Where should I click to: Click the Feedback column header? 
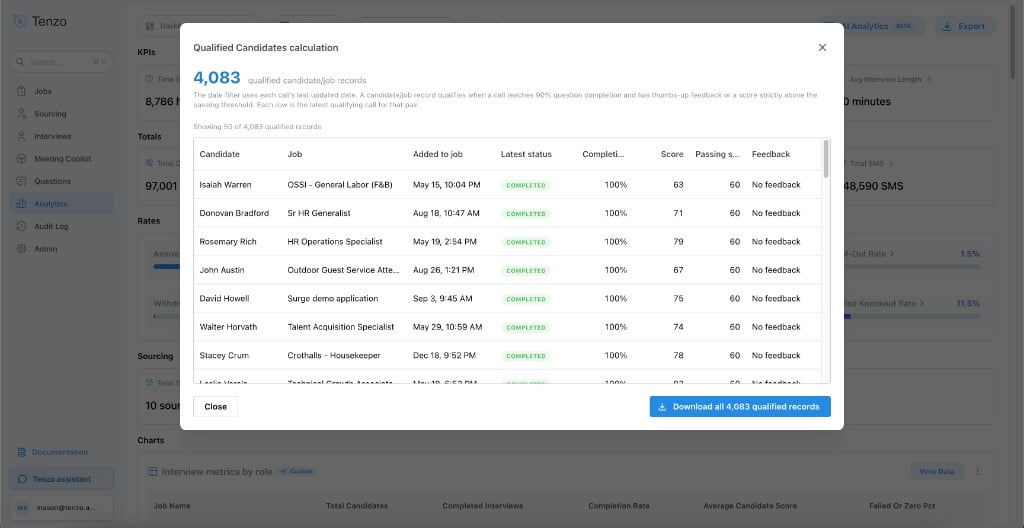[x=771, y=154]
